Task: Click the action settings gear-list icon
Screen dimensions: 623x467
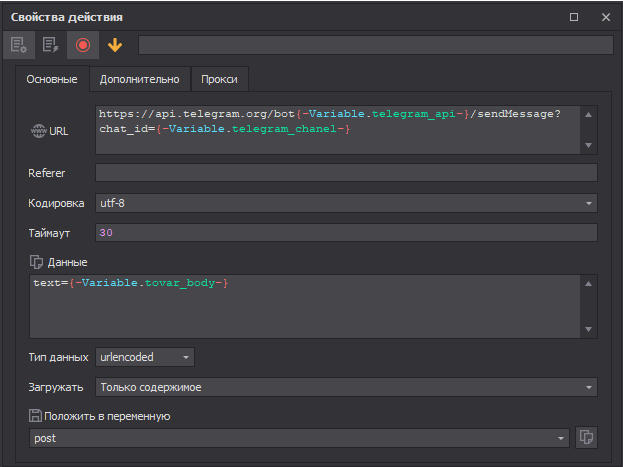Action: pyautogui.click(x=18, y=45)
